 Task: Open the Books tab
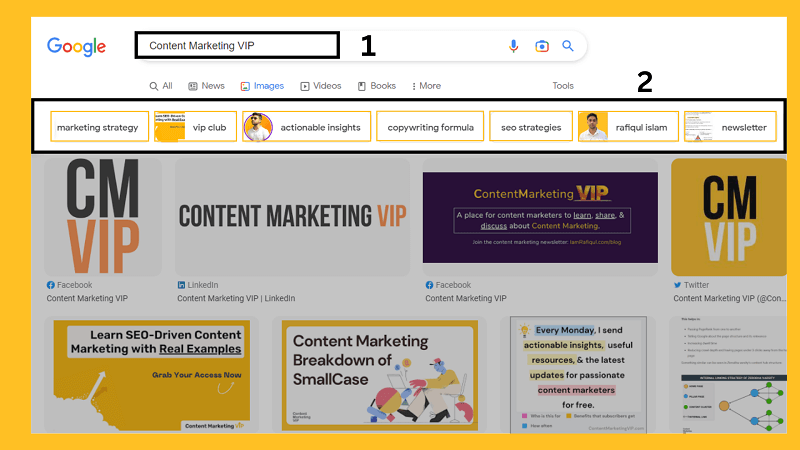pos(377,86)
